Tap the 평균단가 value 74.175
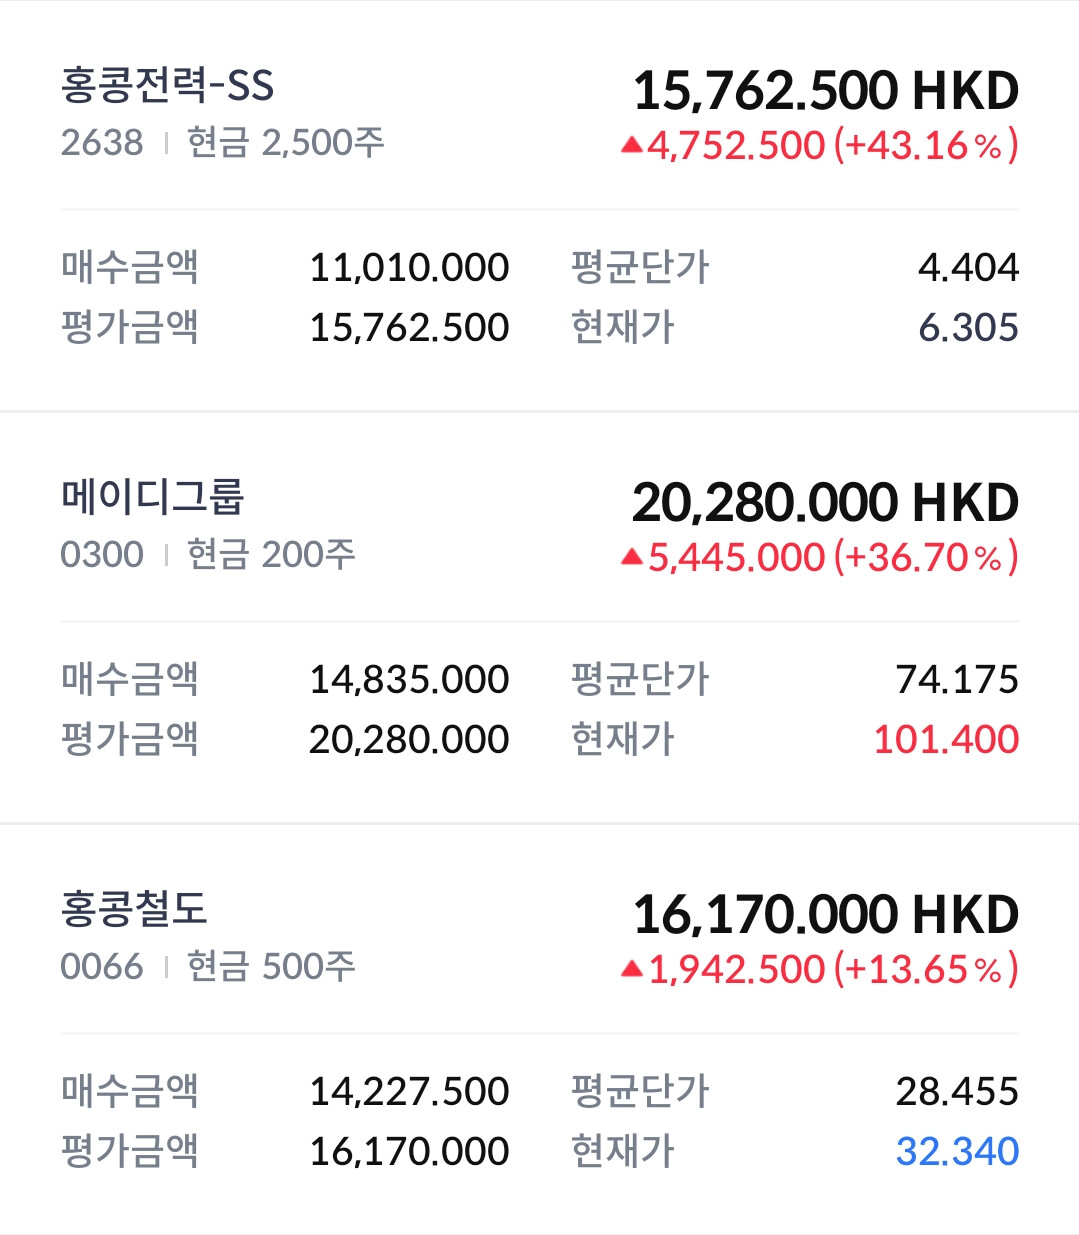The width and height of the screenshot is (1079, 1235). tap(957, 680)
